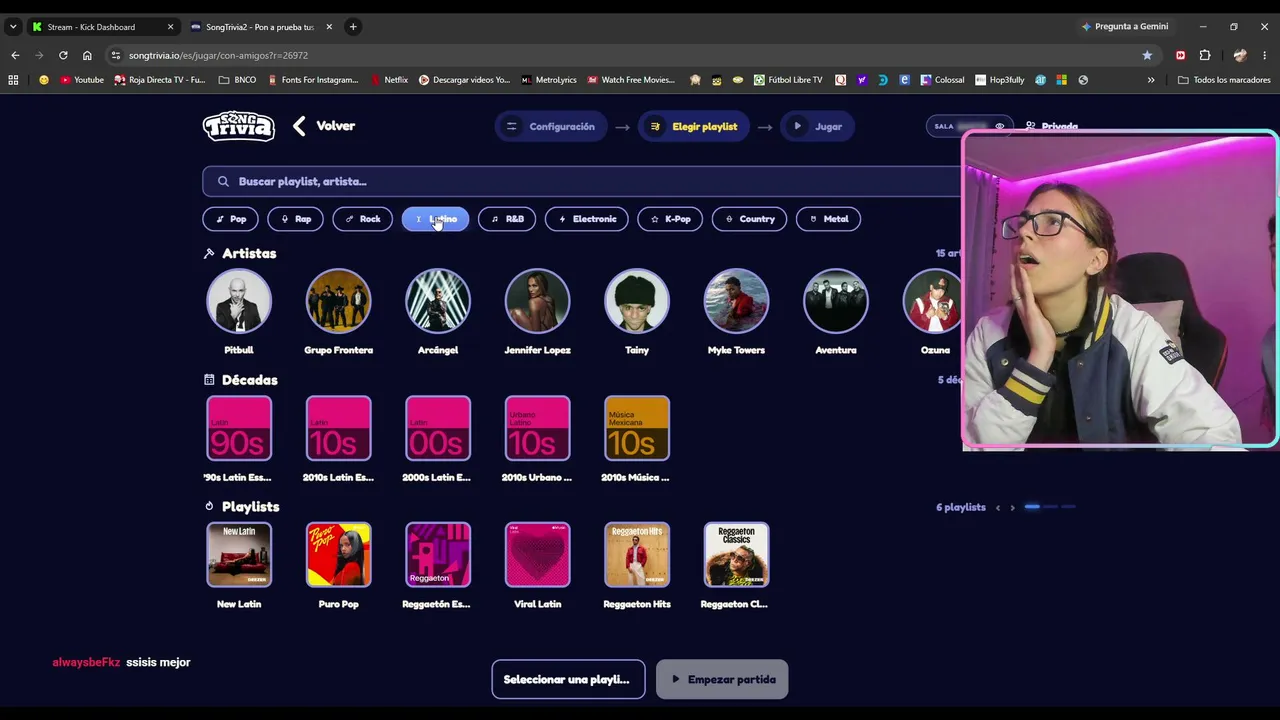Go to the browser home page
Viewport: 1280px width, 720px height.
click(87, 55)
